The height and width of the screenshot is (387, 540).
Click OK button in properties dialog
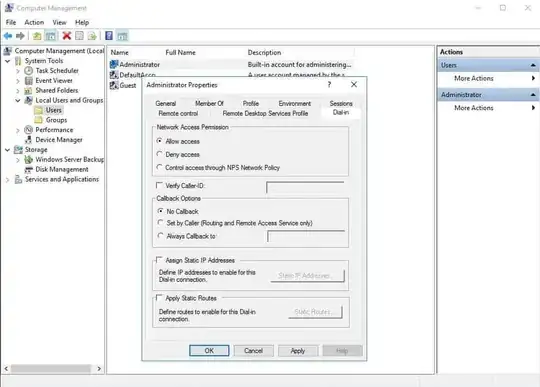point(209,351)
